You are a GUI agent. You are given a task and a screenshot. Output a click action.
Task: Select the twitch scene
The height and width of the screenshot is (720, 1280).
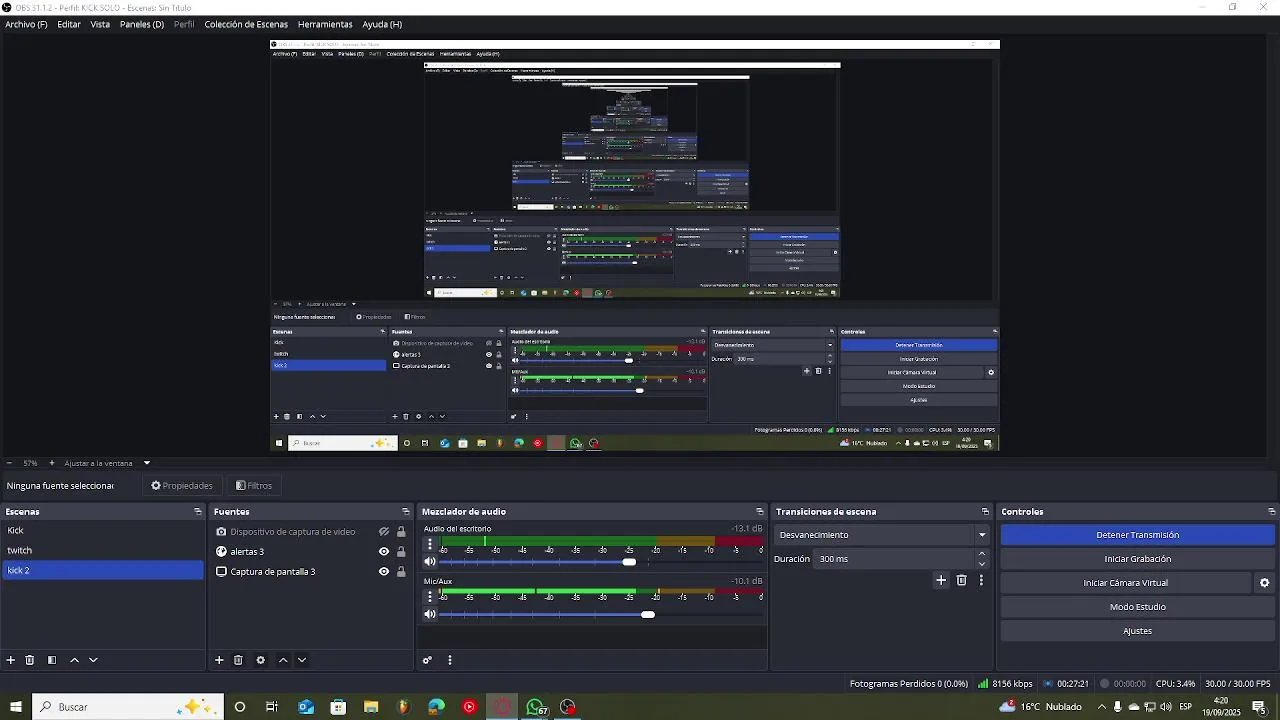click(102, 550)
